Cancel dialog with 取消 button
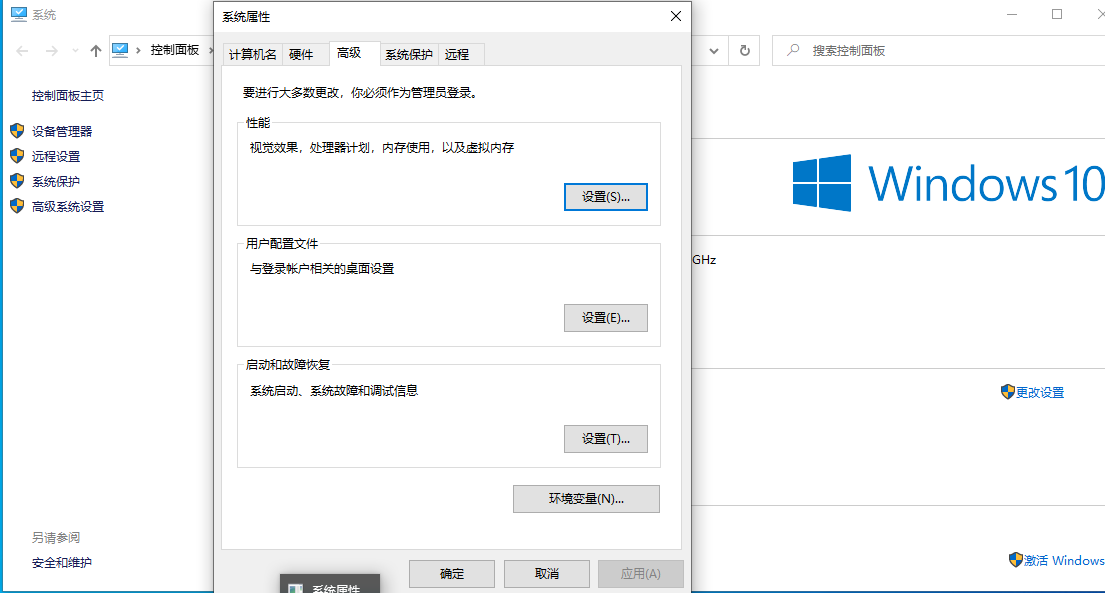 [547, 574]
